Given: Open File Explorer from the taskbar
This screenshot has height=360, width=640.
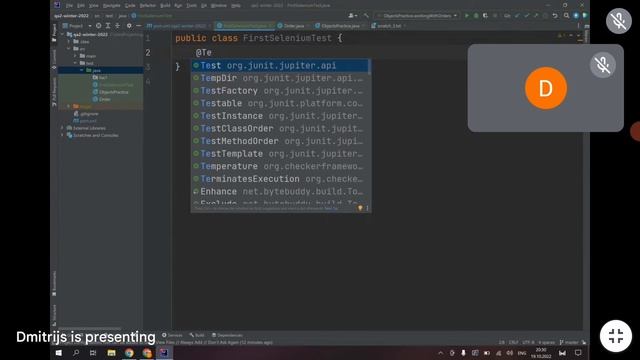Looking at the screenshot, I should [111, 353].
